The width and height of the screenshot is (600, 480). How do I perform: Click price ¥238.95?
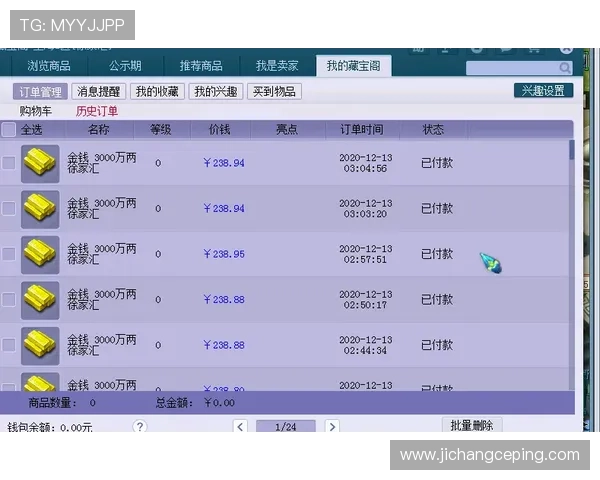224,254
